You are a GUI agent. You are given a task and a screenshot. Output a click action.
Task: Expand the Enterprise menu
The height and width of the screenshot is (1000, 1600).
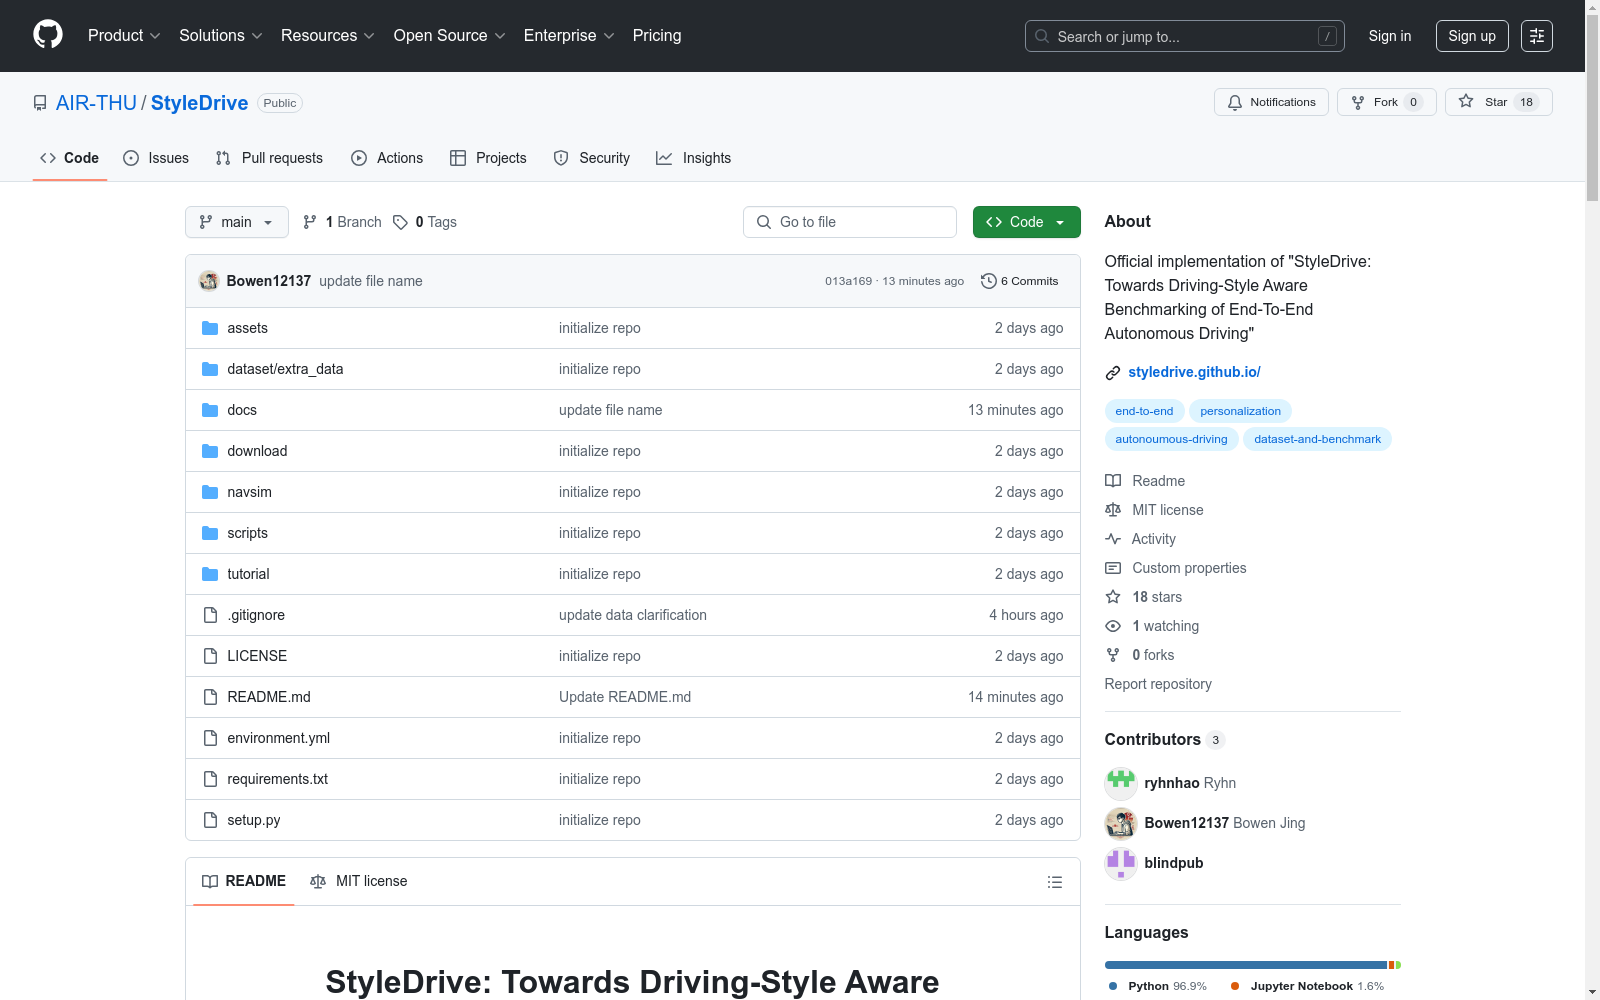[569, 36]
